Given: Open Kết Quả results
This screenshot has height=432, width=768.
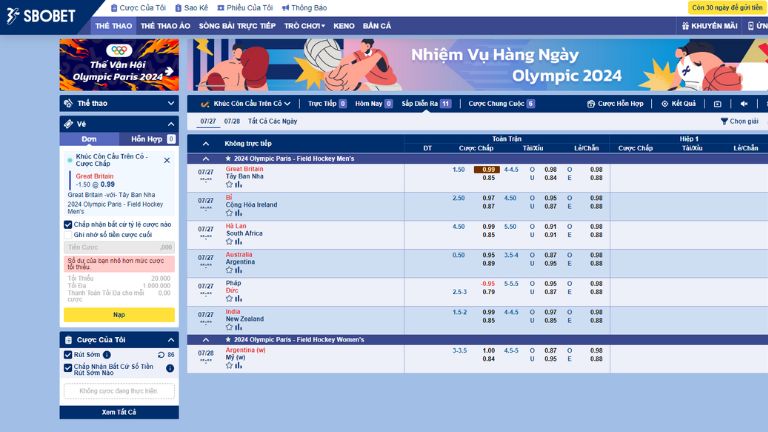Looking at the screenshot, I should point(678,104).
